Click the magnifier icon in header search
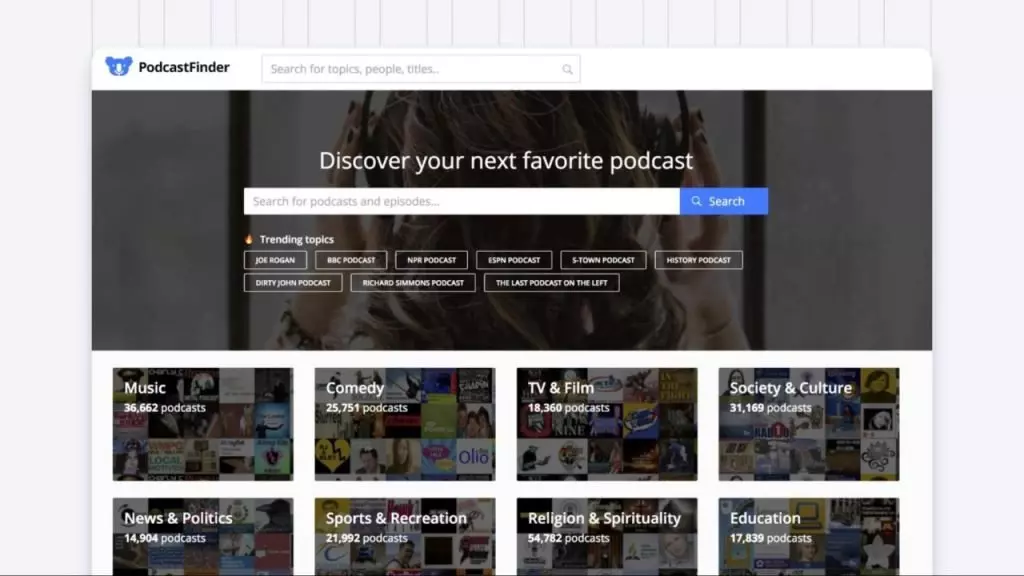The image size is (1024, 576). point(568,69)
